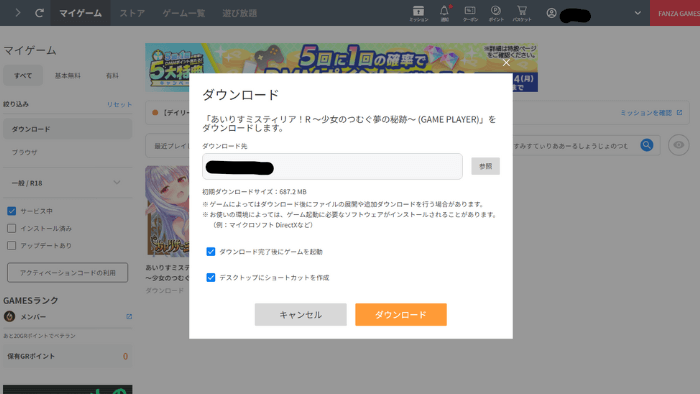Click the キャンセル button

[x=300, y=315]
